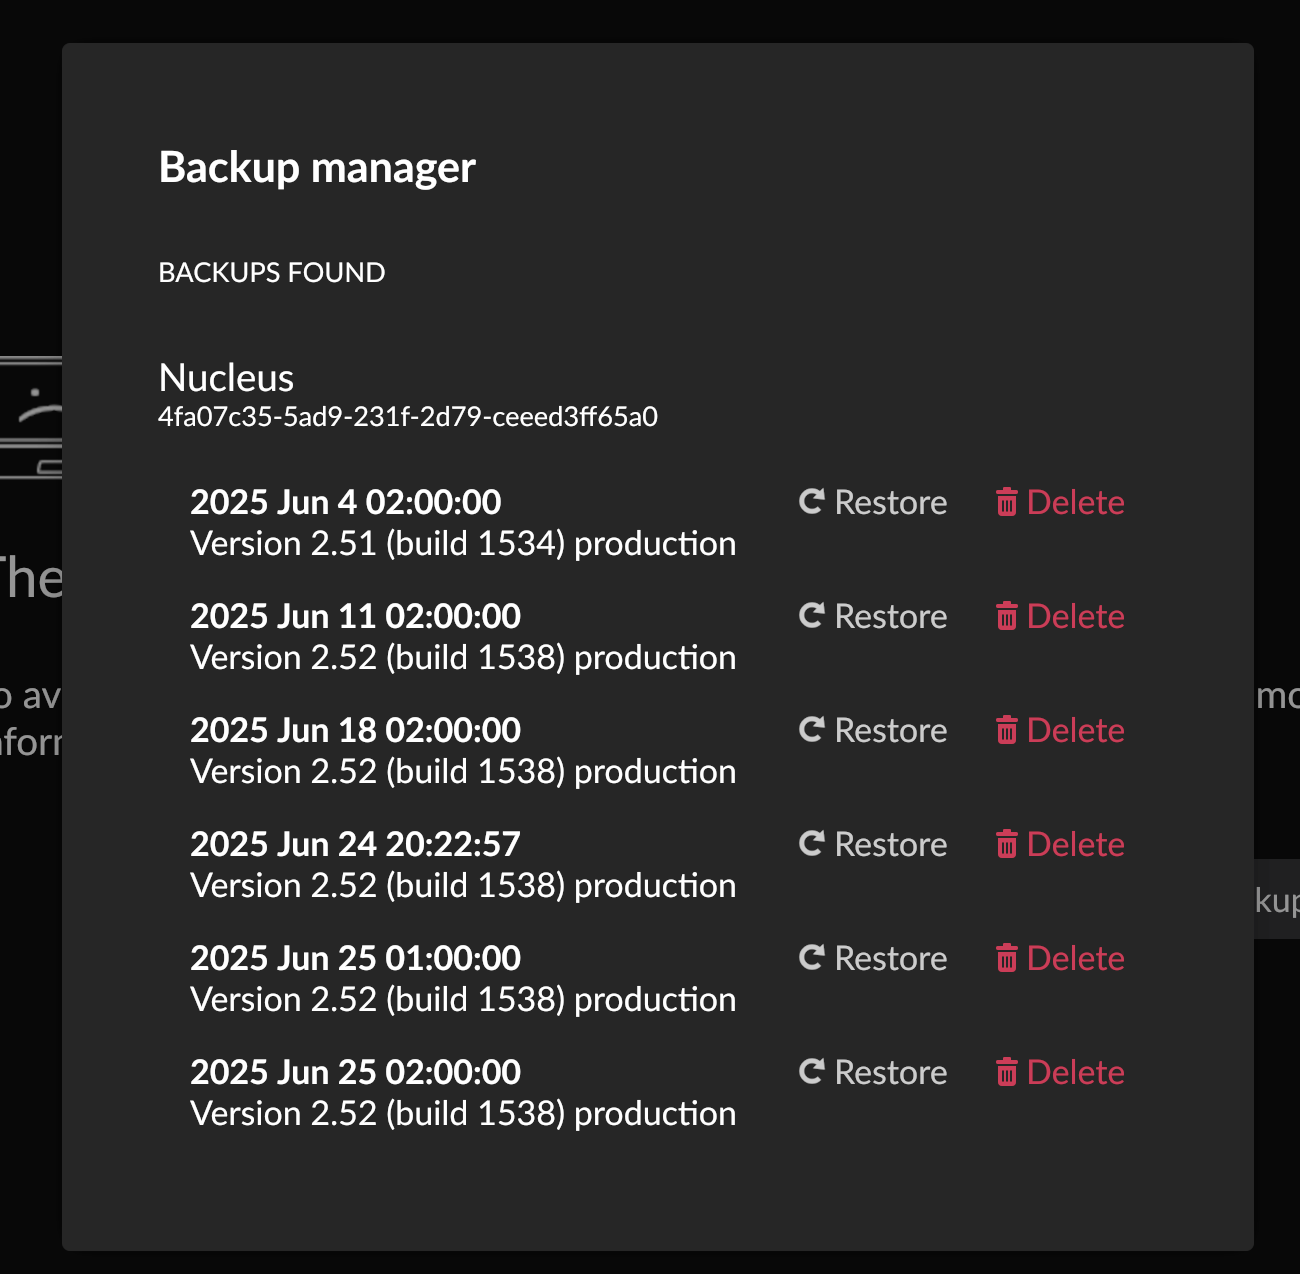Select the 2025 Jun 24 20:22:57 backup entry
The width and height of the screenshot is (1300, 1274).
355,845
